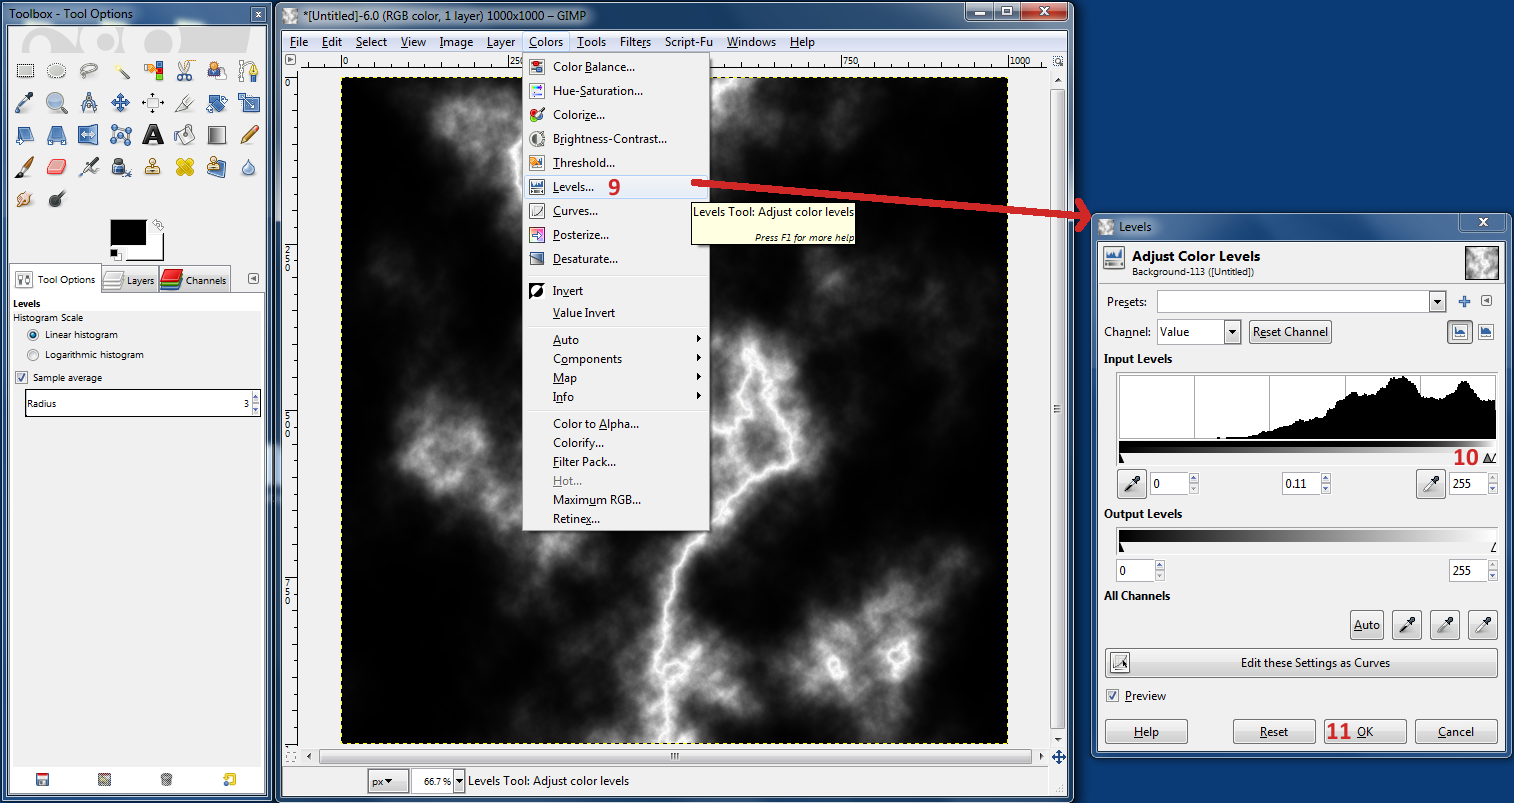Select the Paintbrush tool
1514x803 pixels.
[22, 167]
